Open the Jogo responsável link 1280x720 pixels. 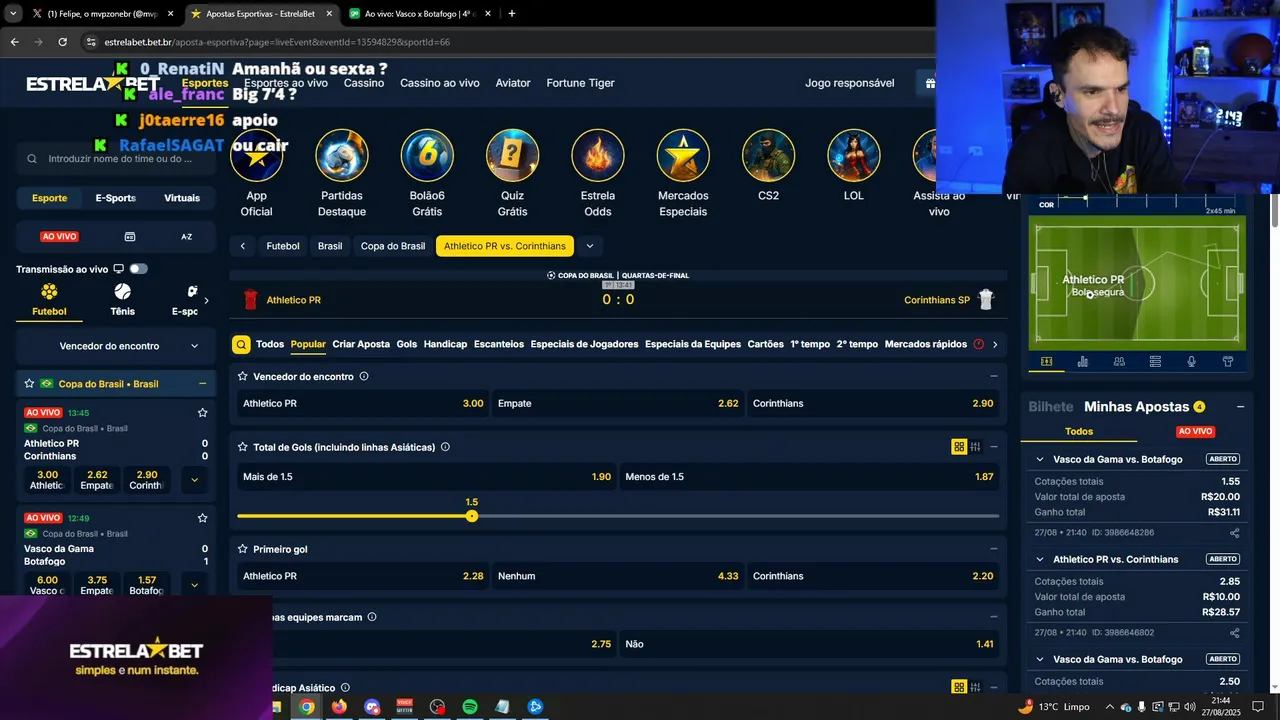tap(850, 83)
